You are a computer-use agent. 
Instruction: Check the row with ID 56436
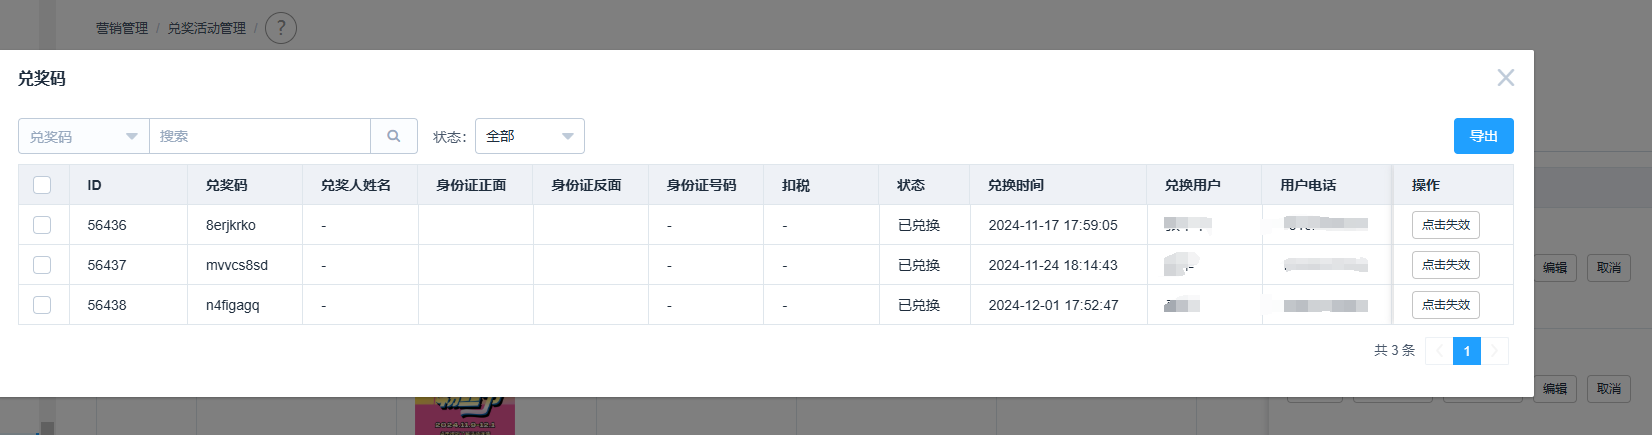[42, 225]
